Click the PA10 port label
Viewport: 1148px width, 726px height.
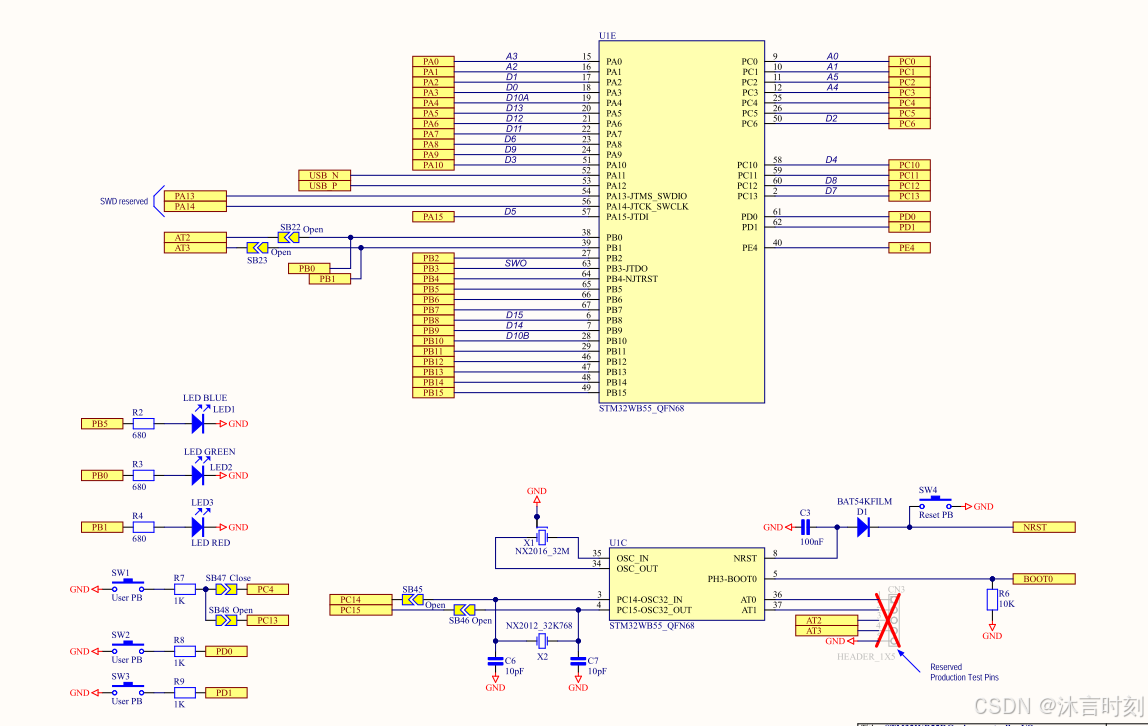[433, 165]
